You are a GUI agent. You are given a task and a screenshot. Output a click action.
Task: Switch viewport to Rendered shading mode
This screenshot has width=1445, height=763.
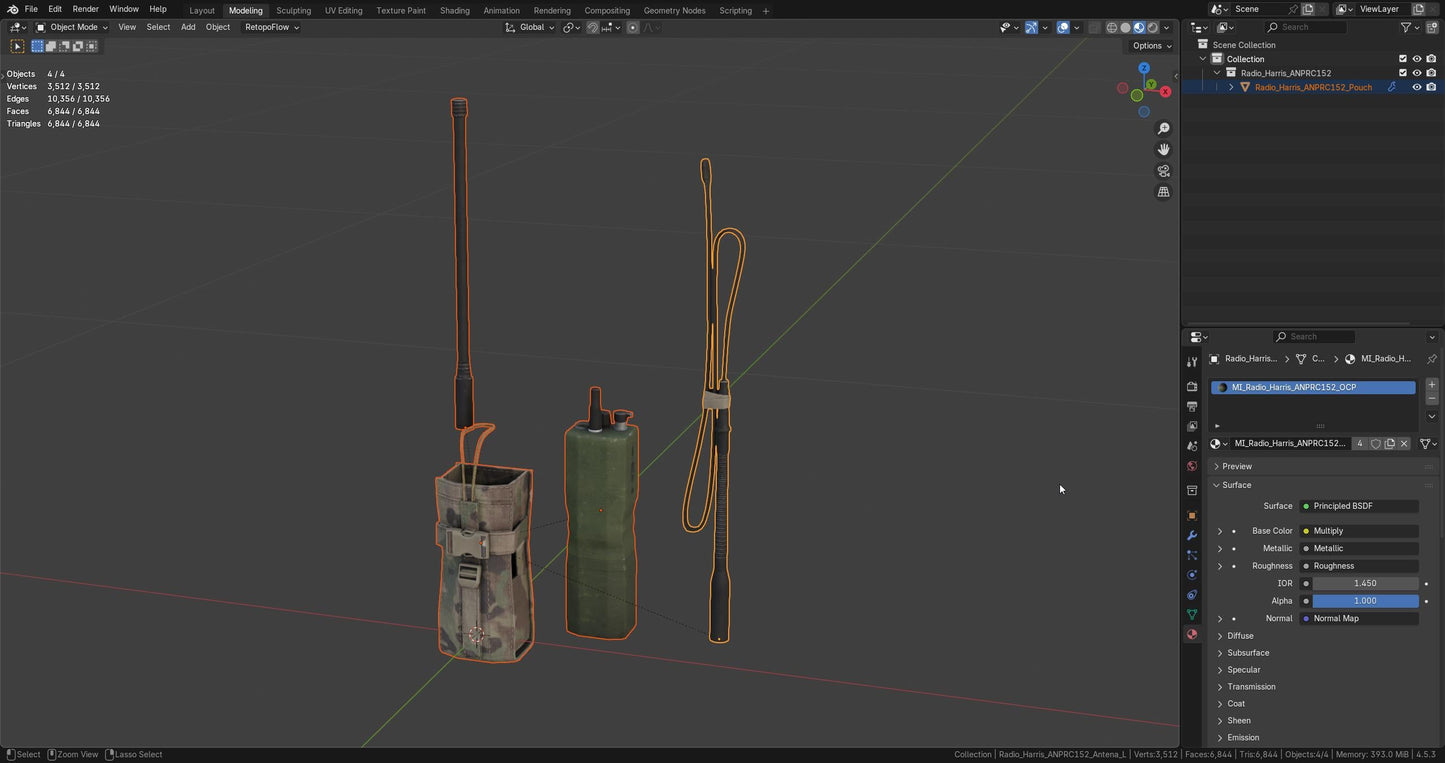(x=1152, y=27)
